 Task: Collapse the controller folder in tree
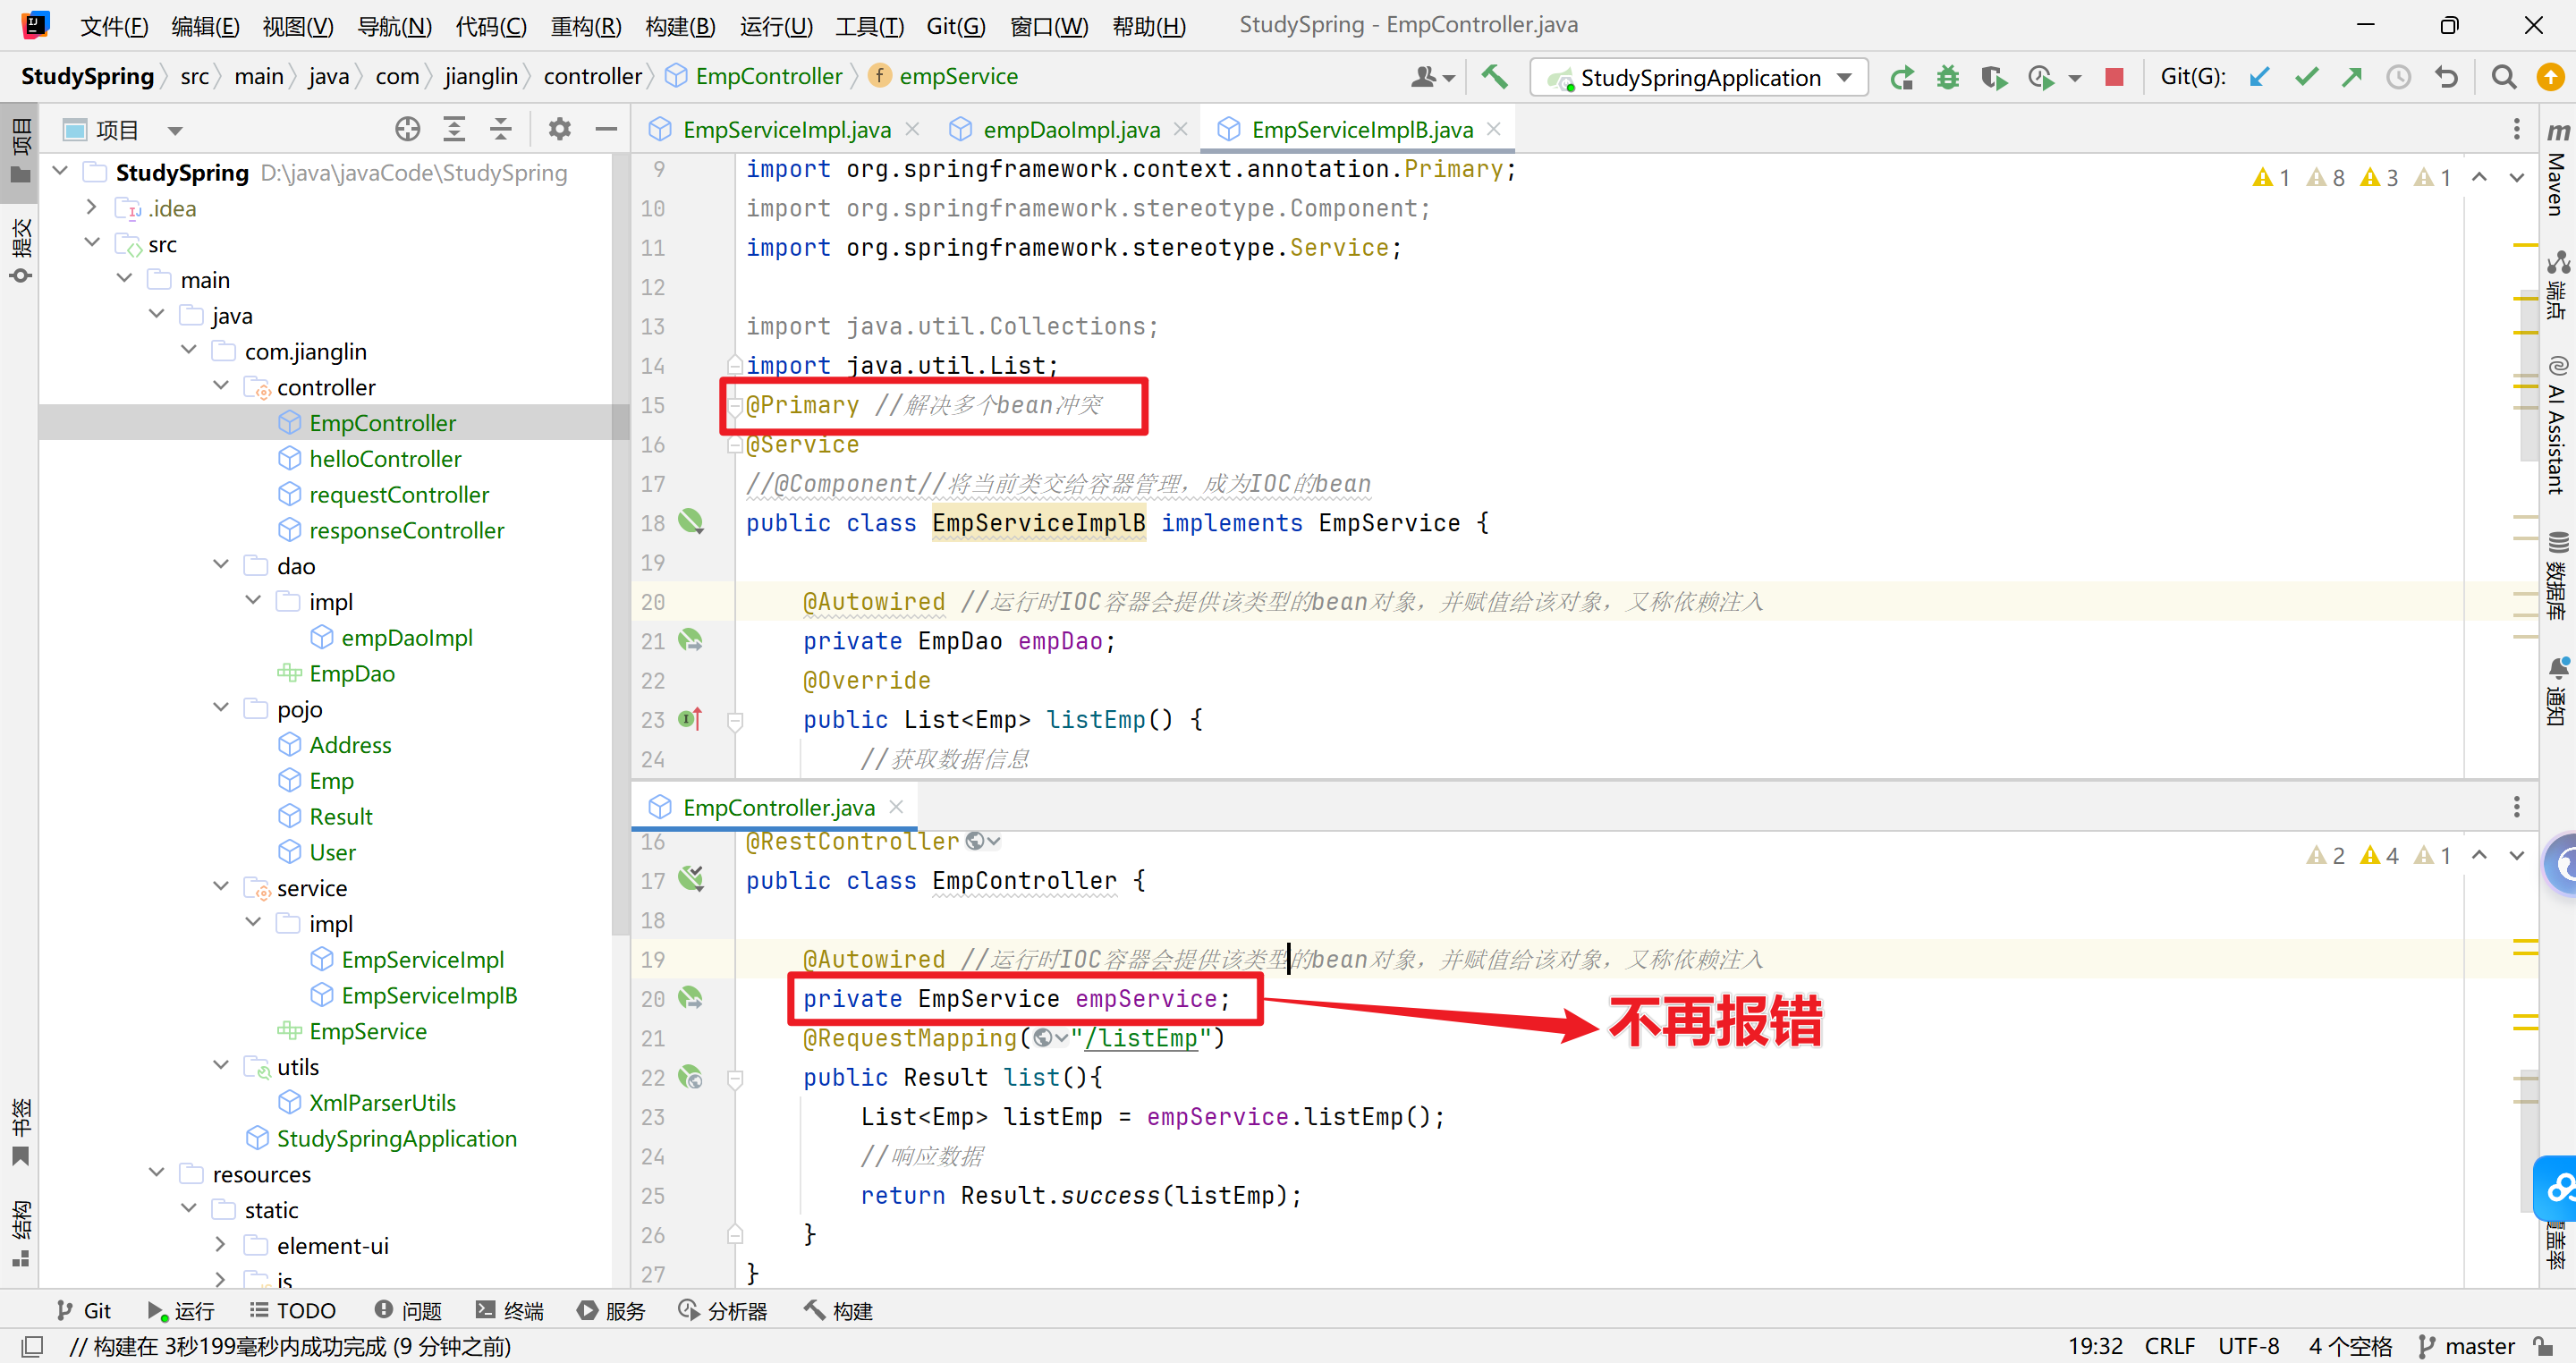coord(221,386)
